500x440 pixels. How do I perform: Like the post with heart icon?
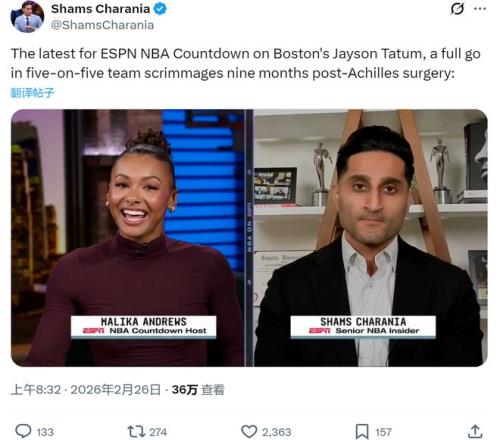tap(249, 432)
